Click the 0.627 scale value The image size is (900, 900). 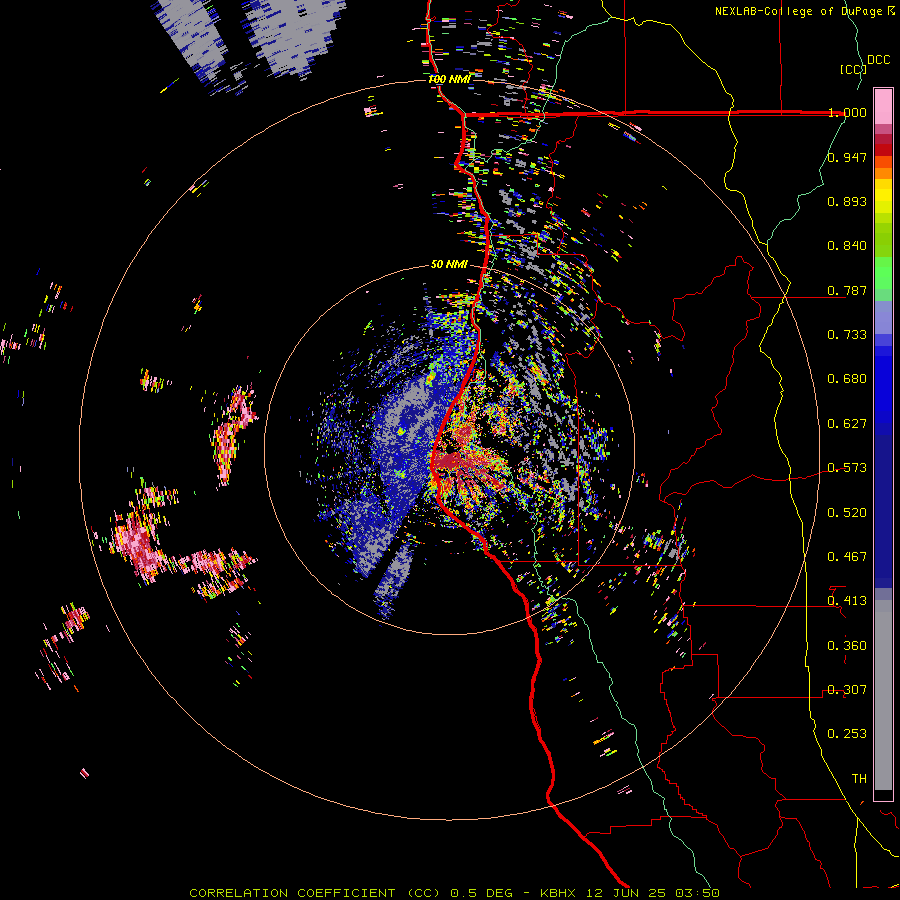(847, 424)
